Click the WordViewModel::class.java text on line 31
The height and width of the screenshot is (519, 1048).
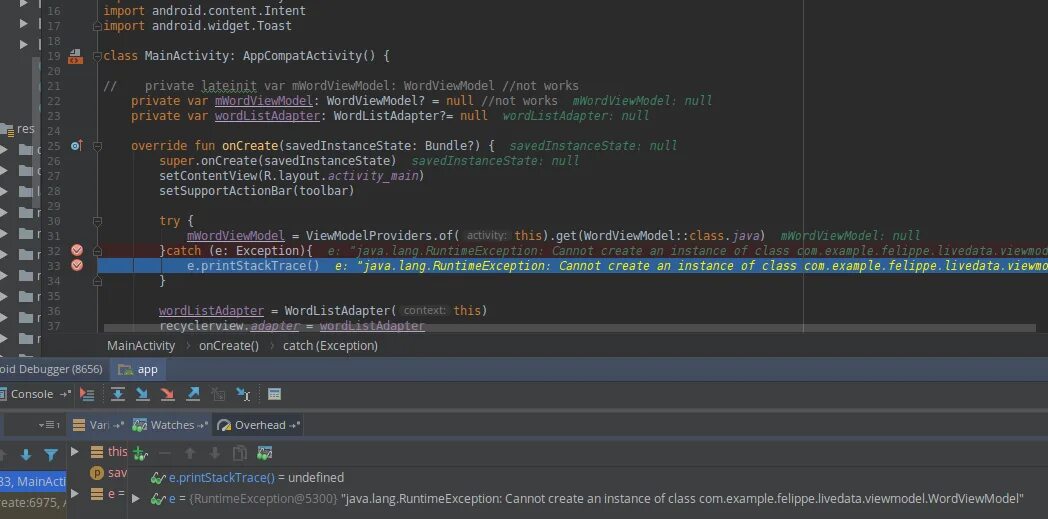(673, 236)
